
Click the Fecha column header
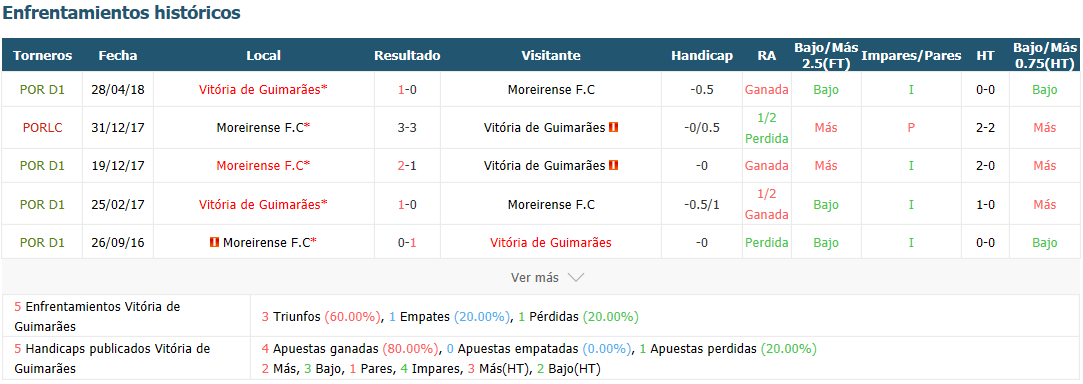pos(118,56)
